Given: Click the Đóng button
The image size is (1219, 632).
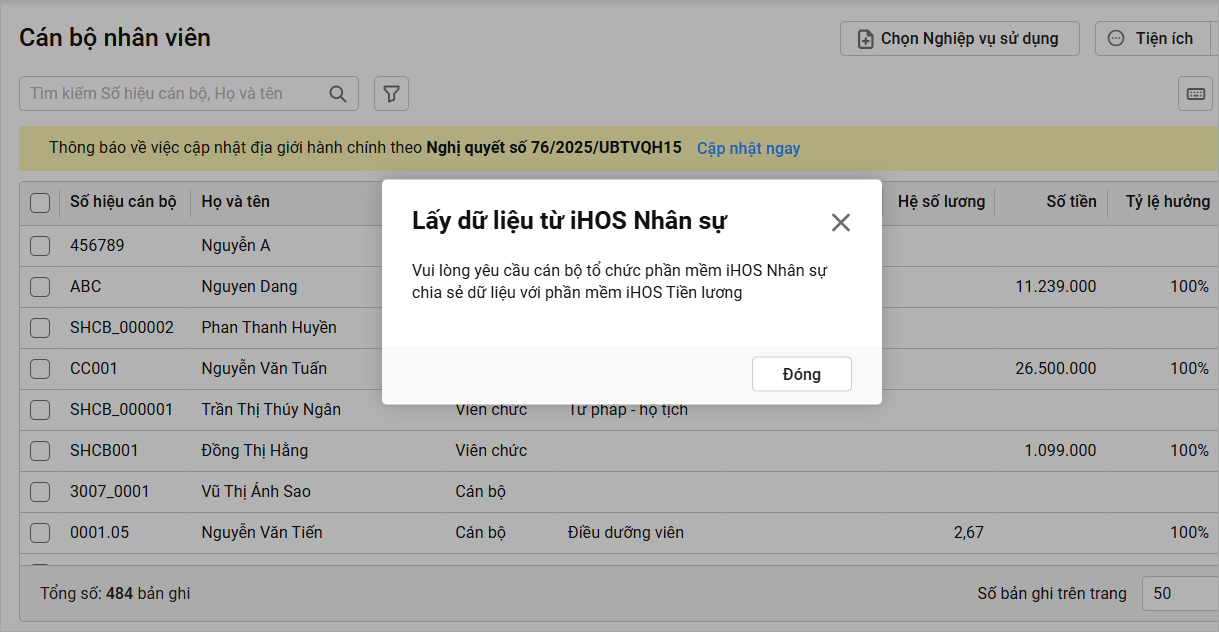Looking at the screenshot, I should 802,374.
